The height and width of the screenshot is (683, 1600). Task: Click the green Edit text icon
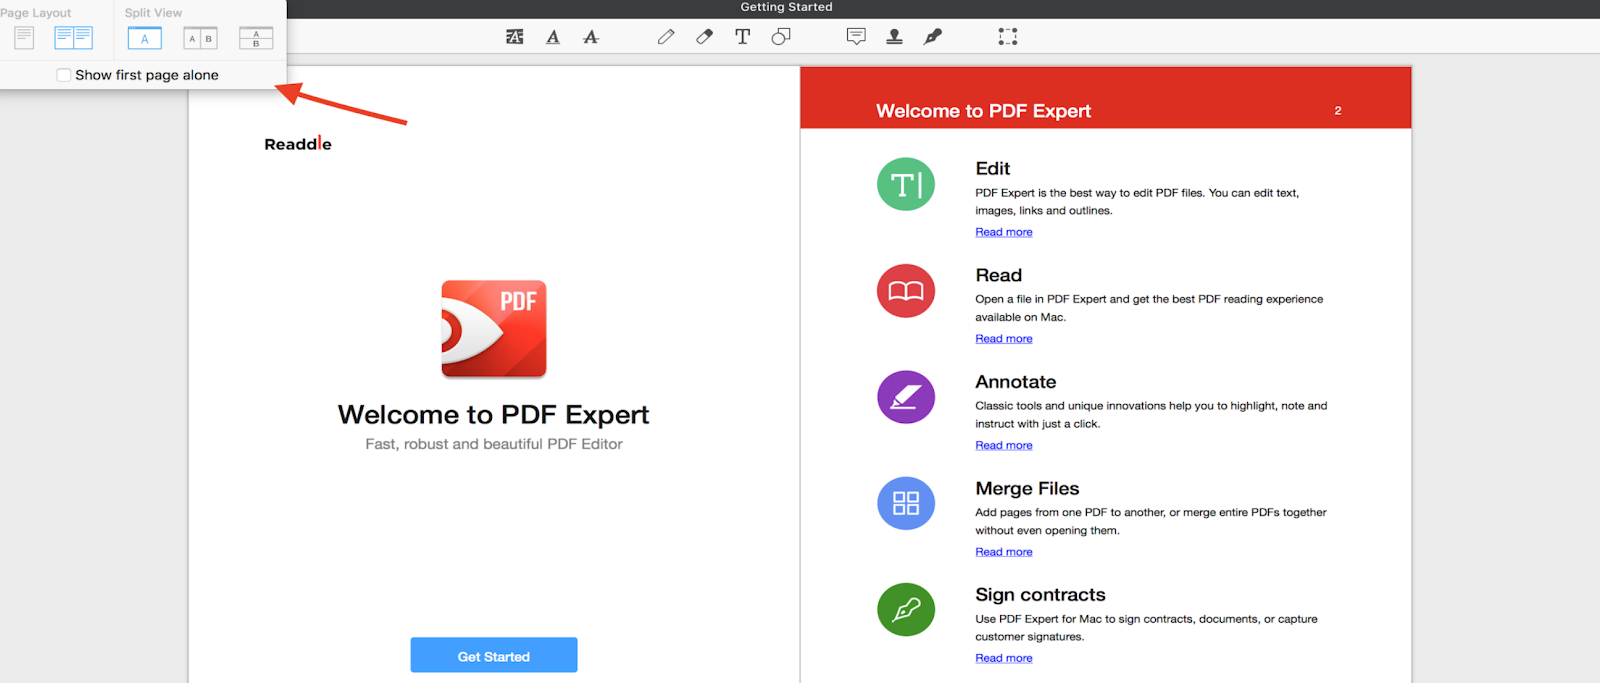click(906, 184)
